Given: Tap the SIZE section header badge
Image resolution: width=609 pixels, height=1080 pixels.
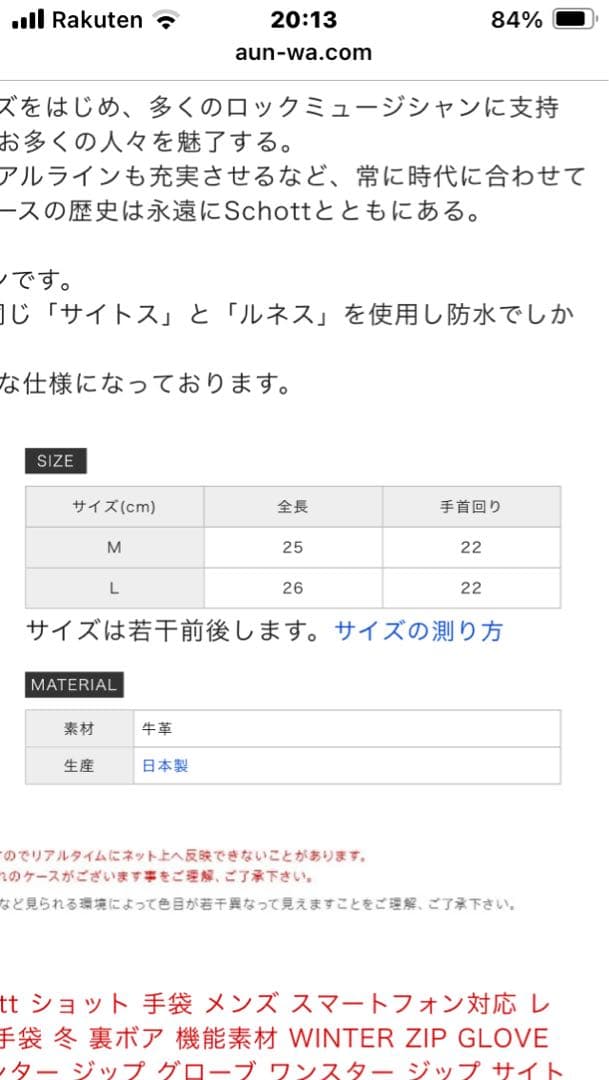Looking at the screenshot, I should pyautogui.click(x=55, y=460).
